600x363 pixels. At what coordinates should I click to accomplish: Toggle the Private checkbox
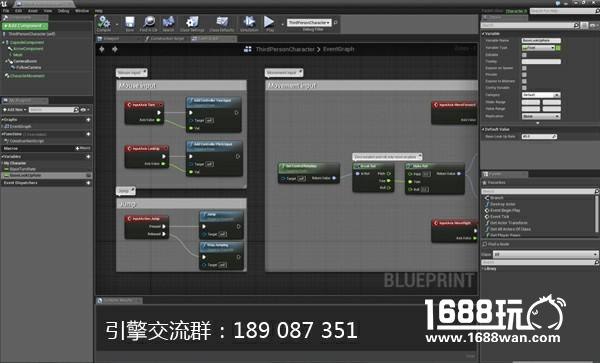(524, 75)
